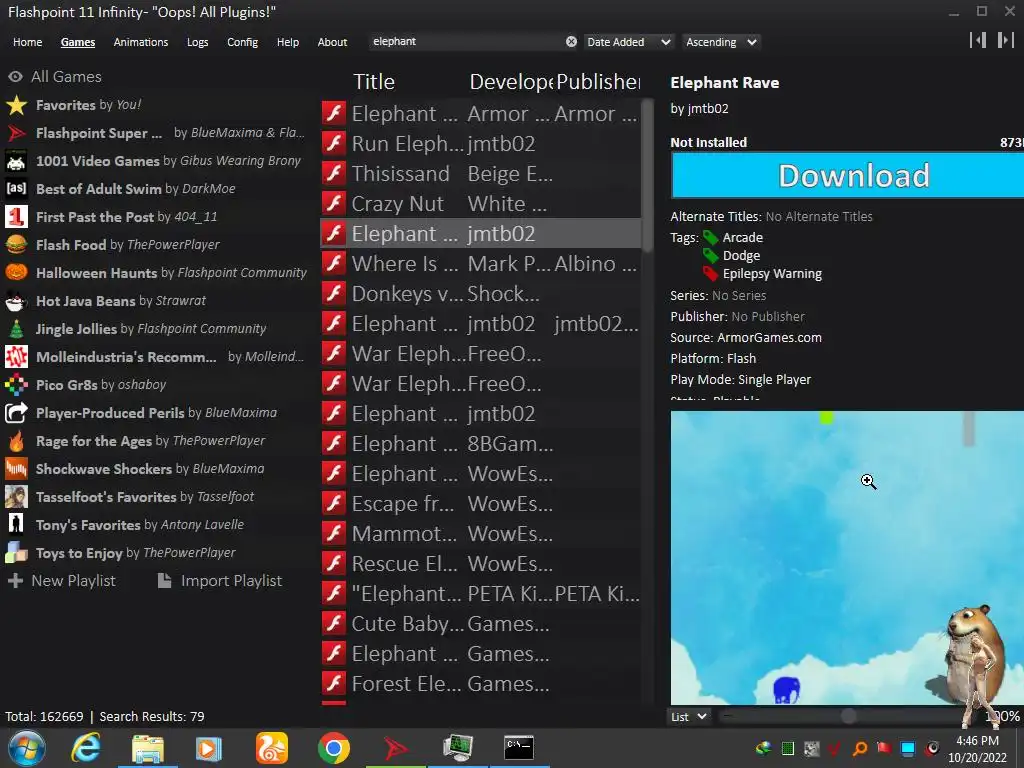This screenshot has height=768, width=1024.
Task: Sort by the Title column header
Action: (x=374, y=82)
